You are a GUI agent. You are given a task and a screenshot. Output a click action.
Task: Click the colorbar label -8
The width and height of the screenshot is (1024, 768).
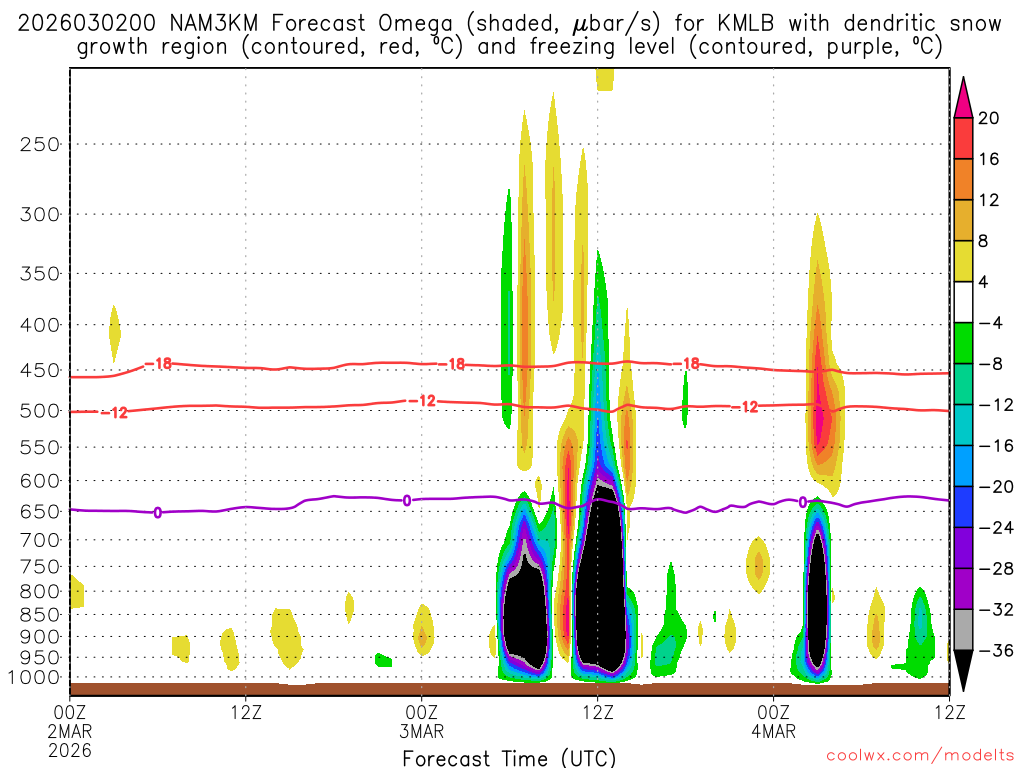(x=991, y=364)
